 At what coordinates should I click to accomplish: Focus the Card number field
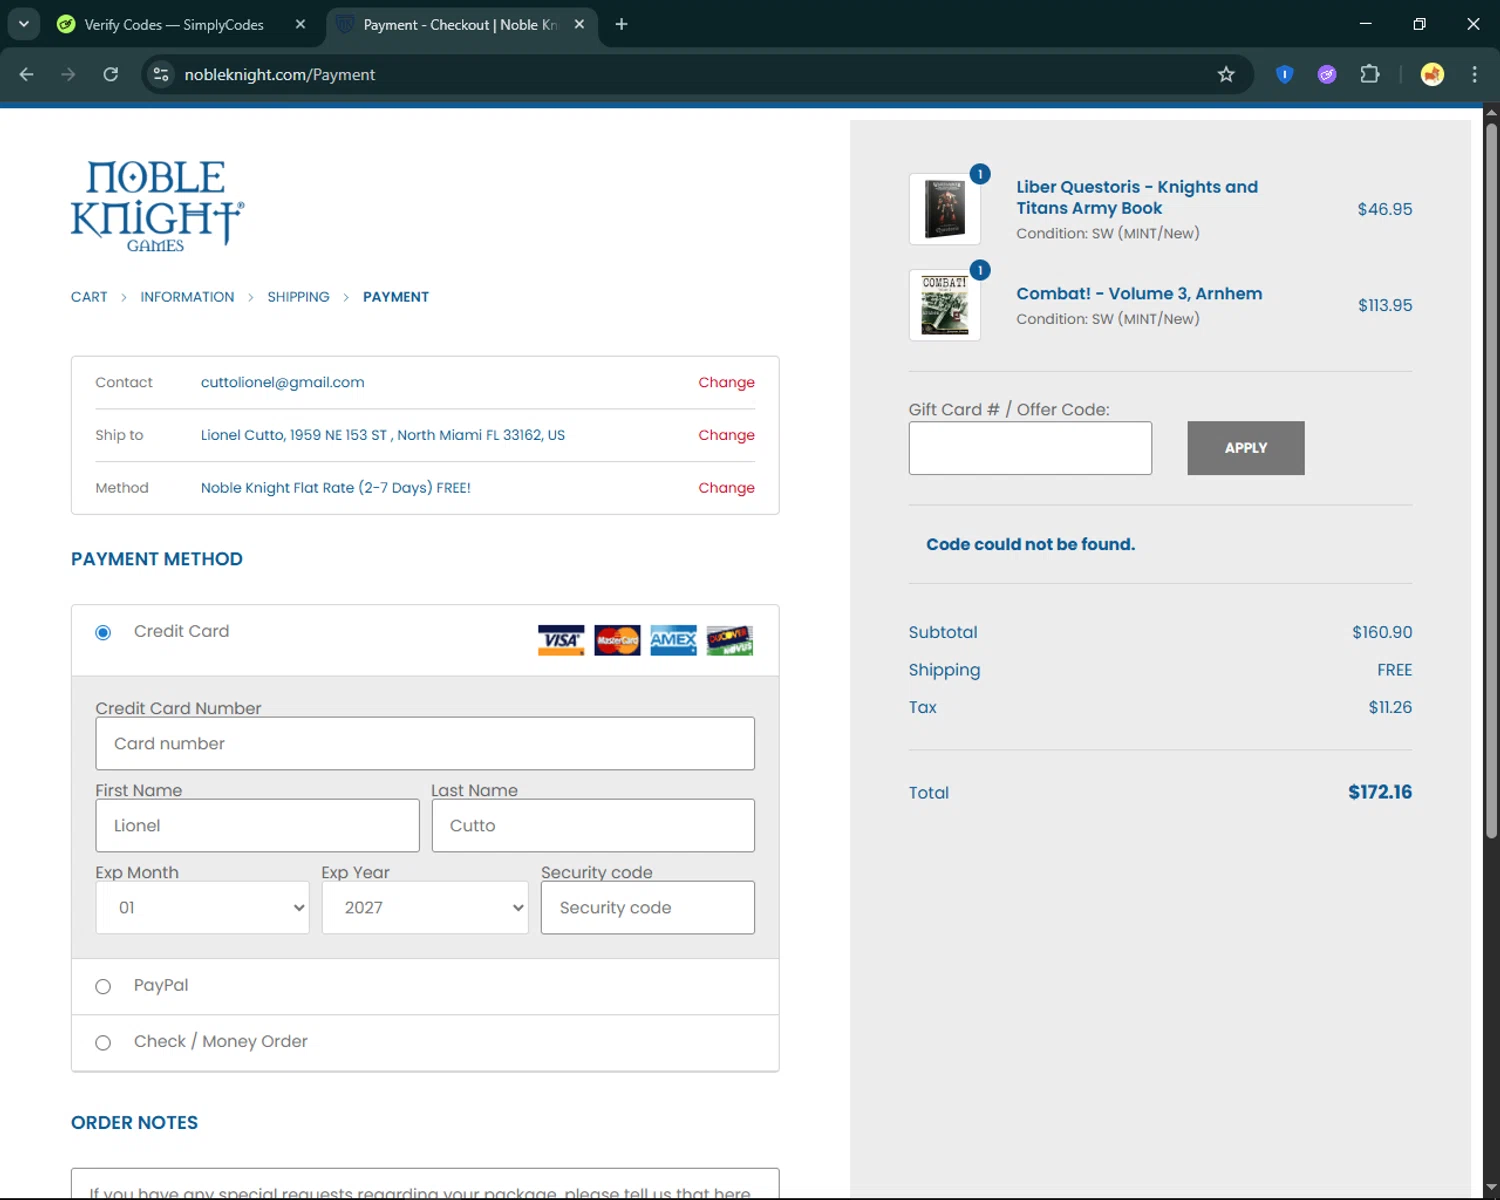coord(425,743)
